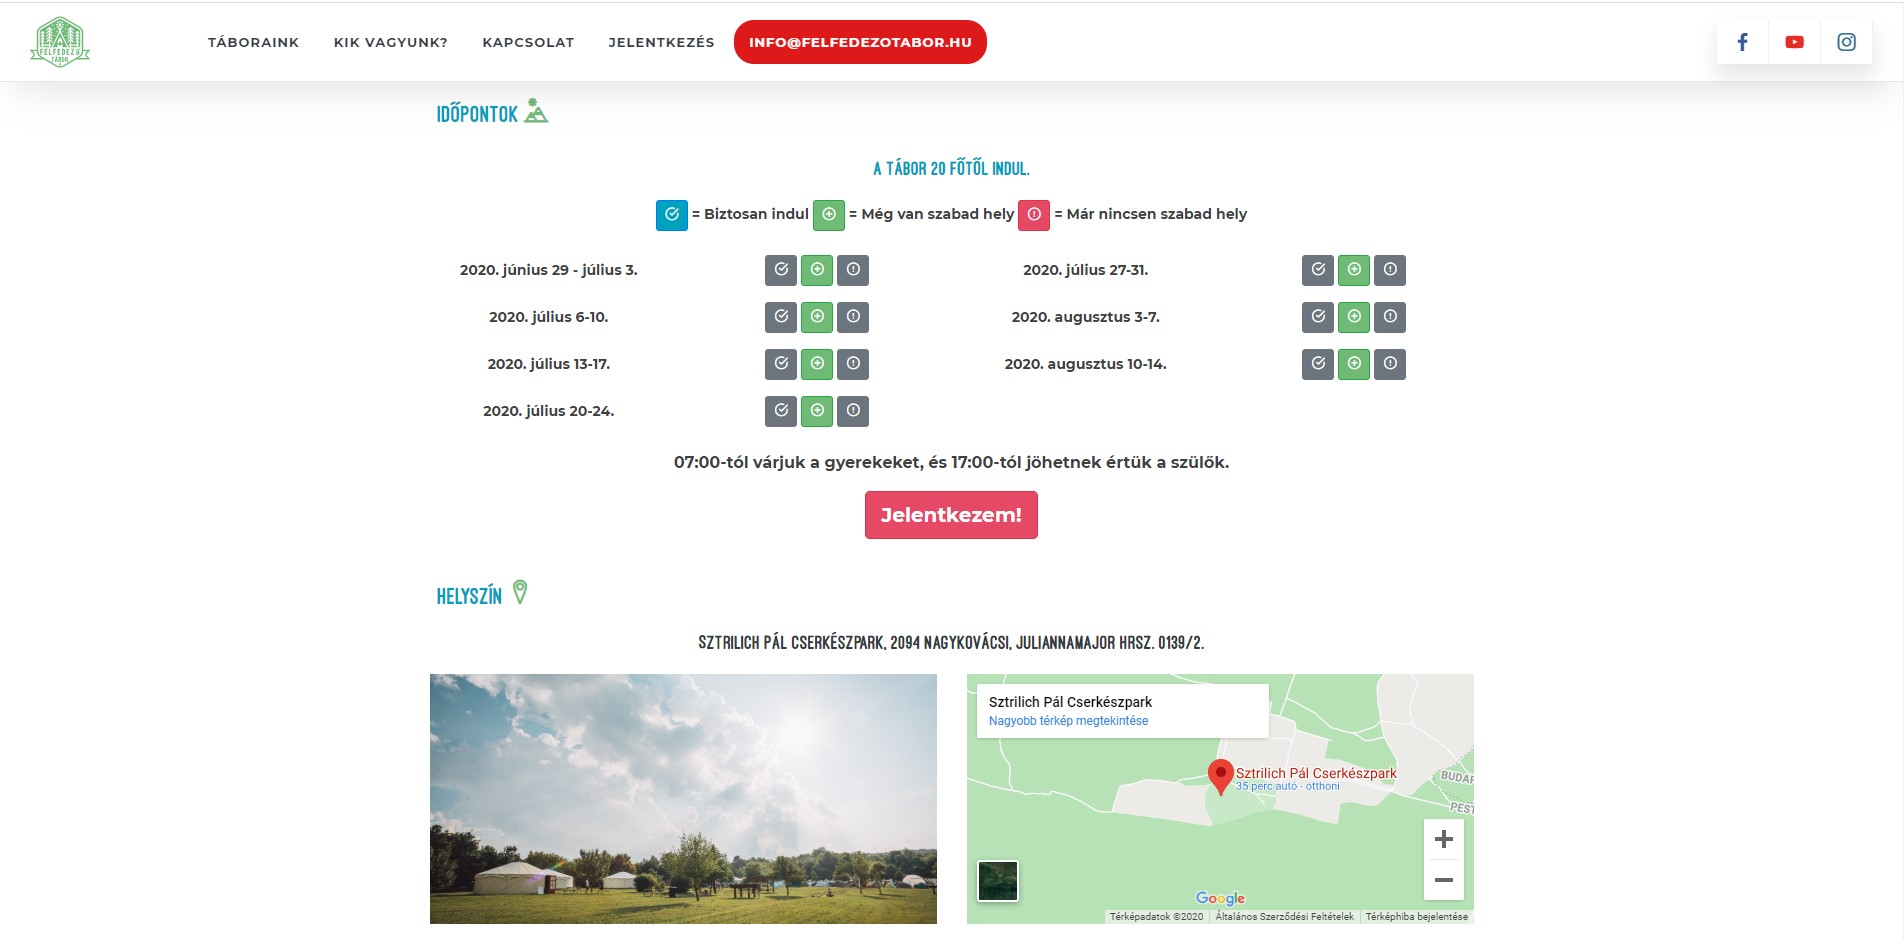Open the Kapcsolat menu item
1904x940 pixels.
coord(528,42)
